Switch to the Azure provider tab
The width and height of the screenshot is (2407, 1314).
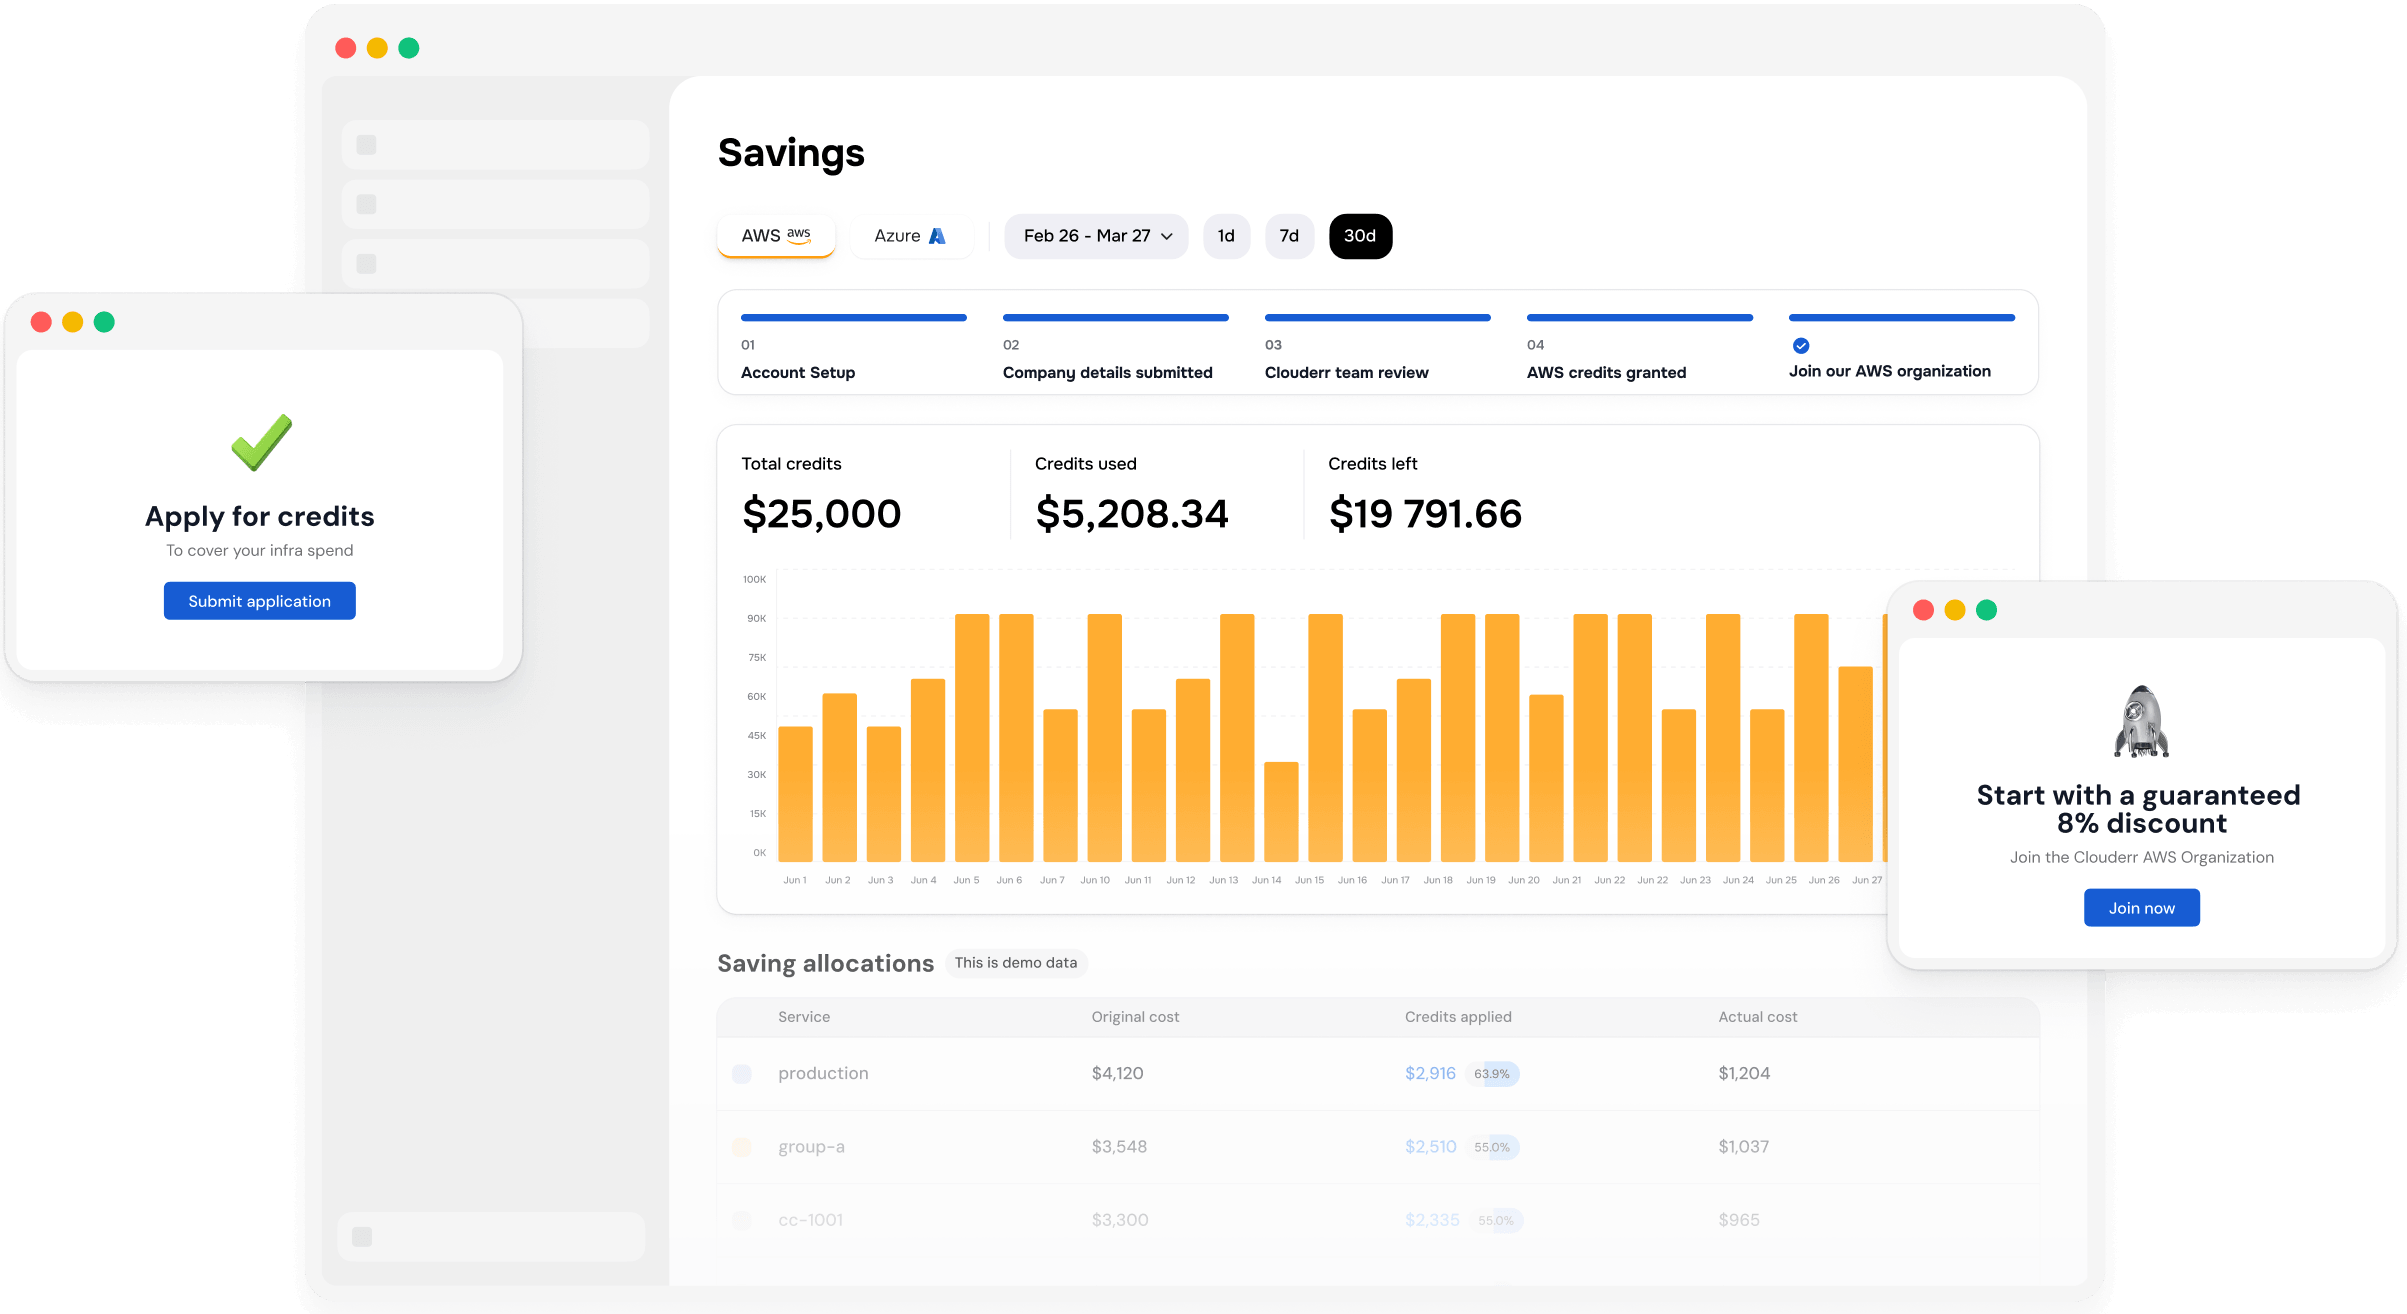(910, 236)
